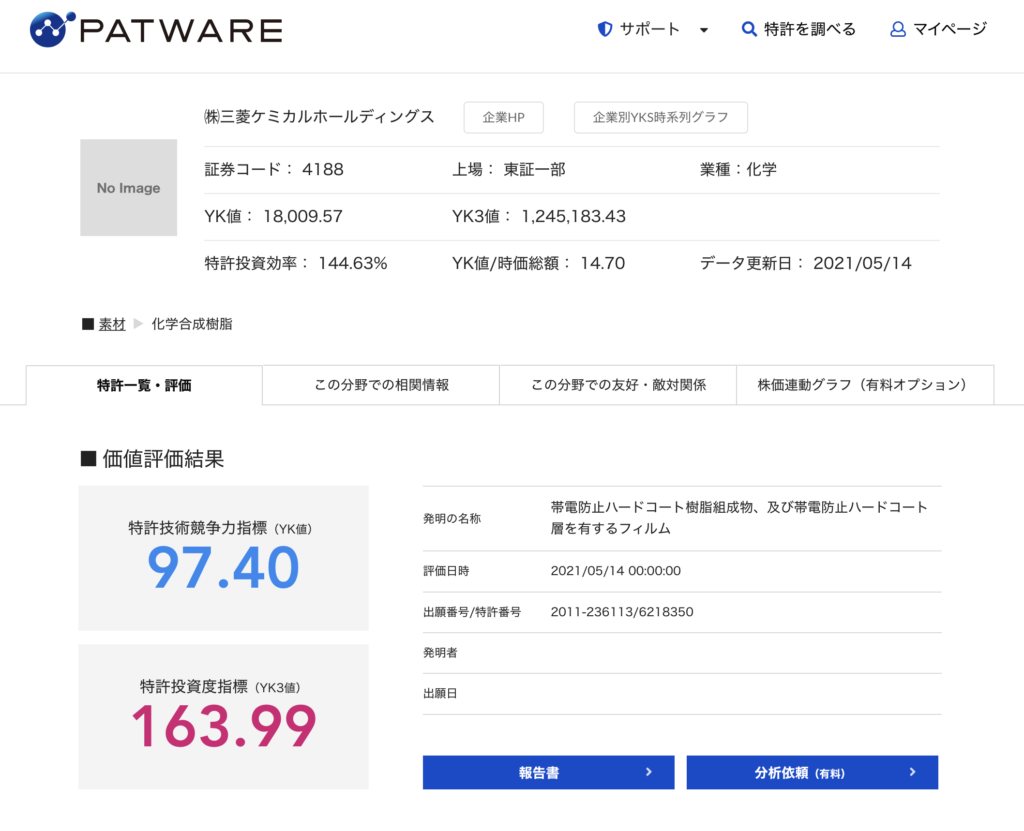This screenshot has height=831, width=1024.
Task: Click the support shield icon
Action: tap(605, 29)
